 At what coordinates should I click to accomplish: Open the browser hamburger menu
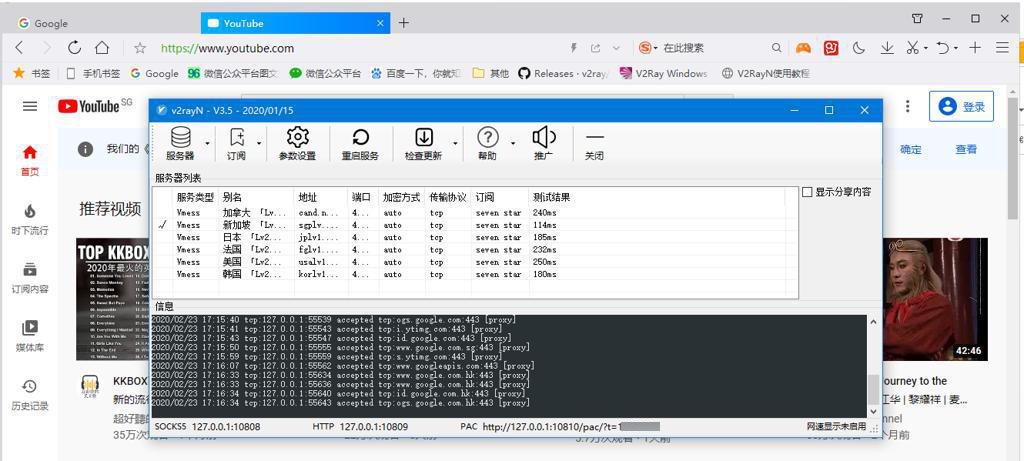pos(1002,48)
